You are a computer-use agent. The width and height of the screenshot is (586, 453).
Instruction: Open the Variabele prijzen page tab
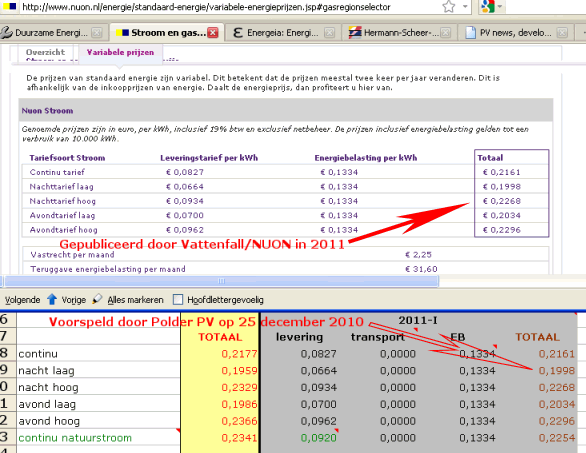click(x=120, y=52)
